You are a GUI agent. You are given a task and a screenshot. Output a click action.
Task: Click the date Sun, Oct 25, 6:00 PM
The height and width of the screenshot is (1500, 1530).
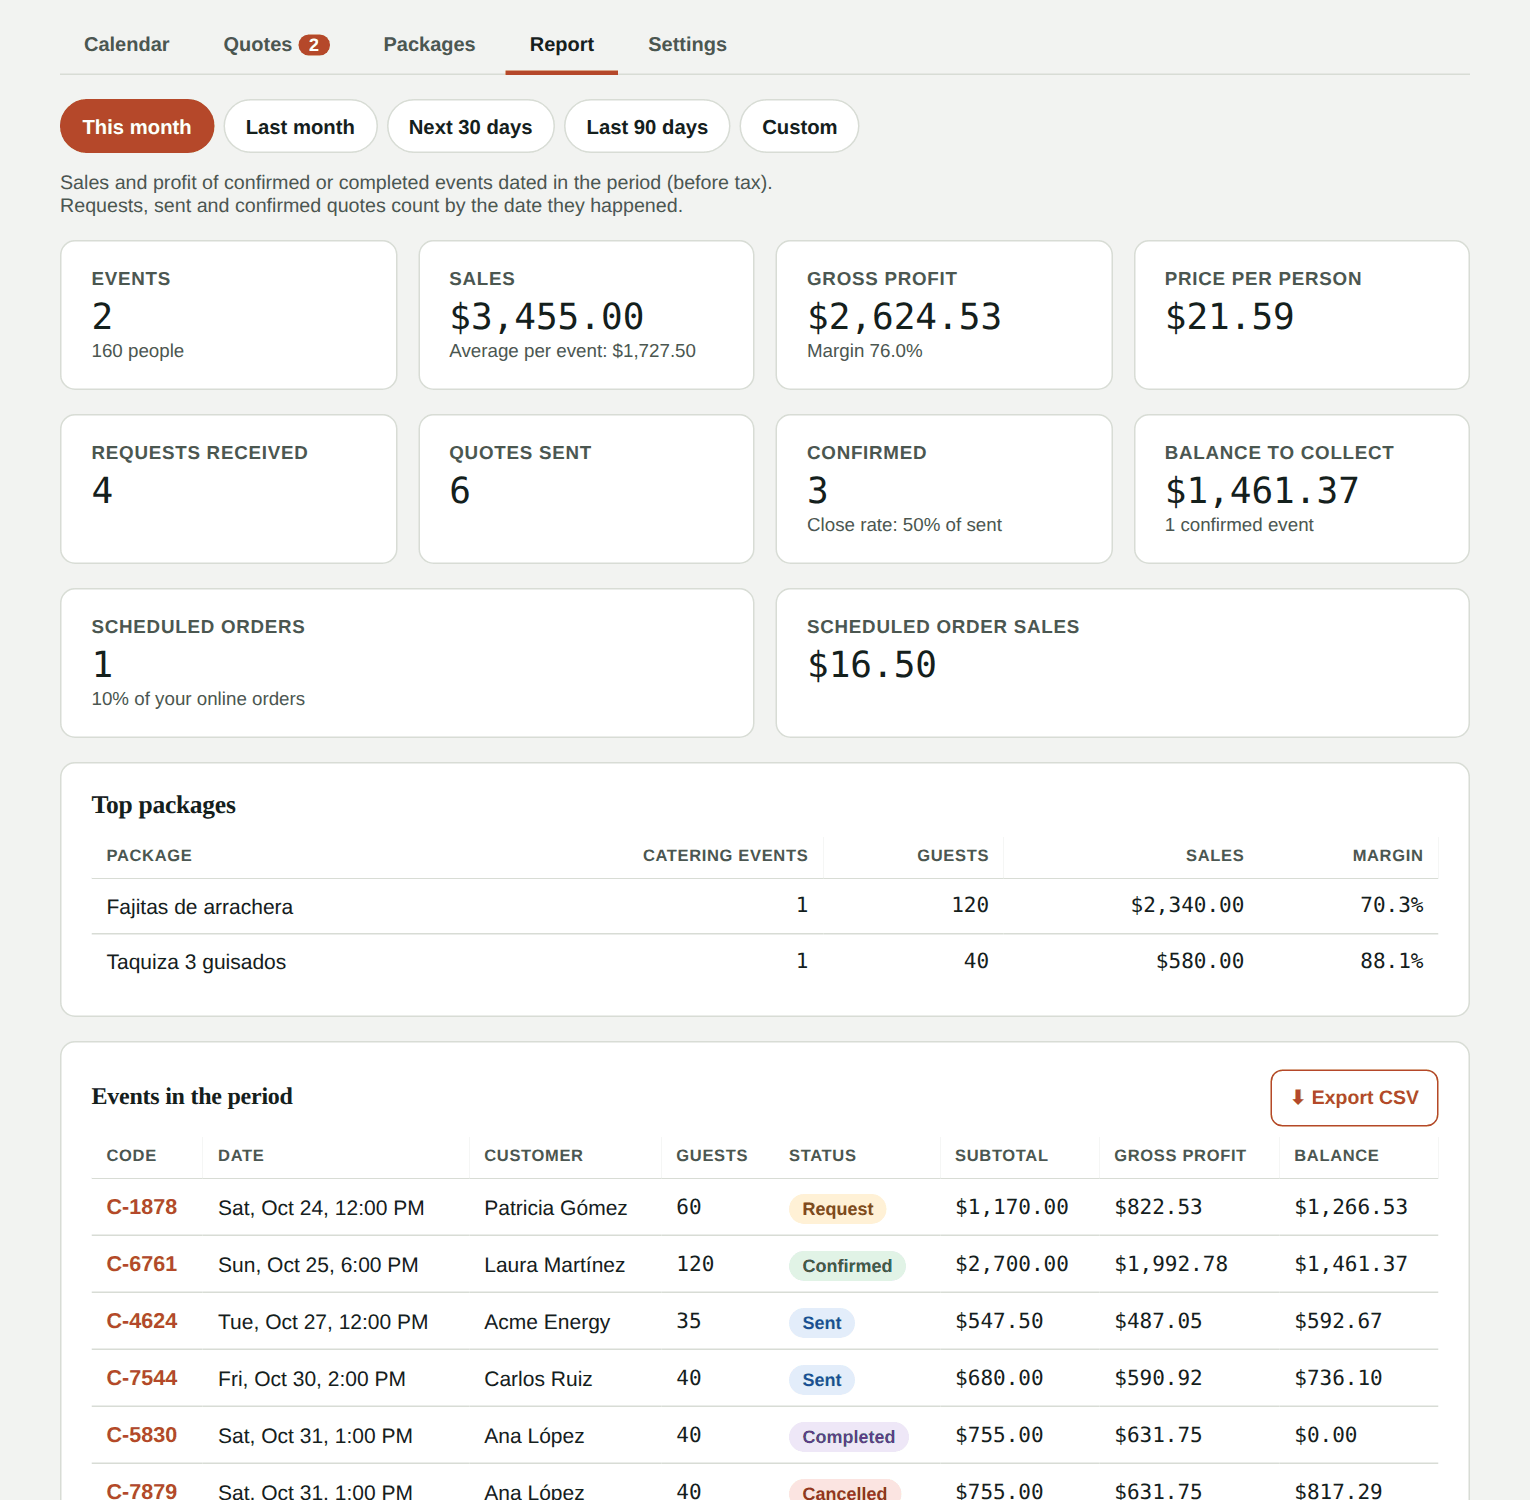click(318, 1265)
